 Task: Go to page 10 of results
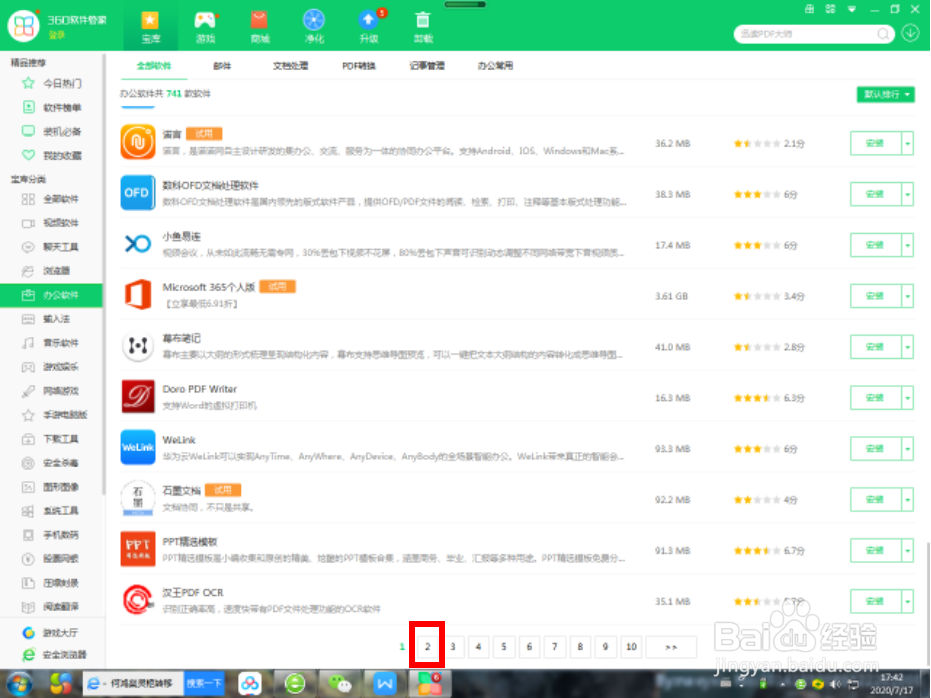pos(631,647)
